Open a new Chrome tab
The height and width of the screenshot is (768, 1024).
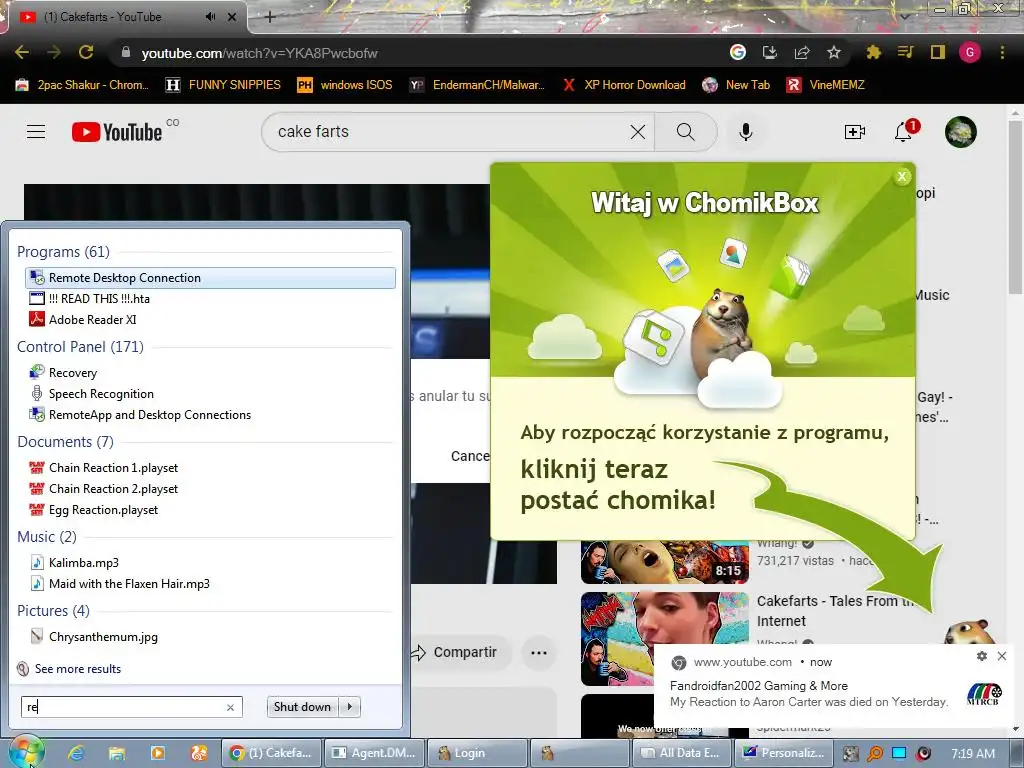click(x=270, y=18)
